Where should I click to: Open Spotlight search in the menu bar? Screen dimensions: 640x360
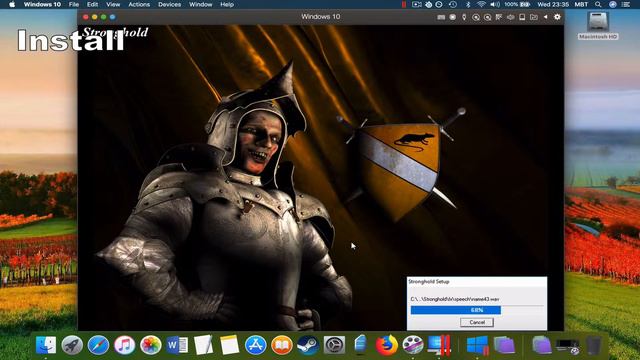[x=598, y=4]
